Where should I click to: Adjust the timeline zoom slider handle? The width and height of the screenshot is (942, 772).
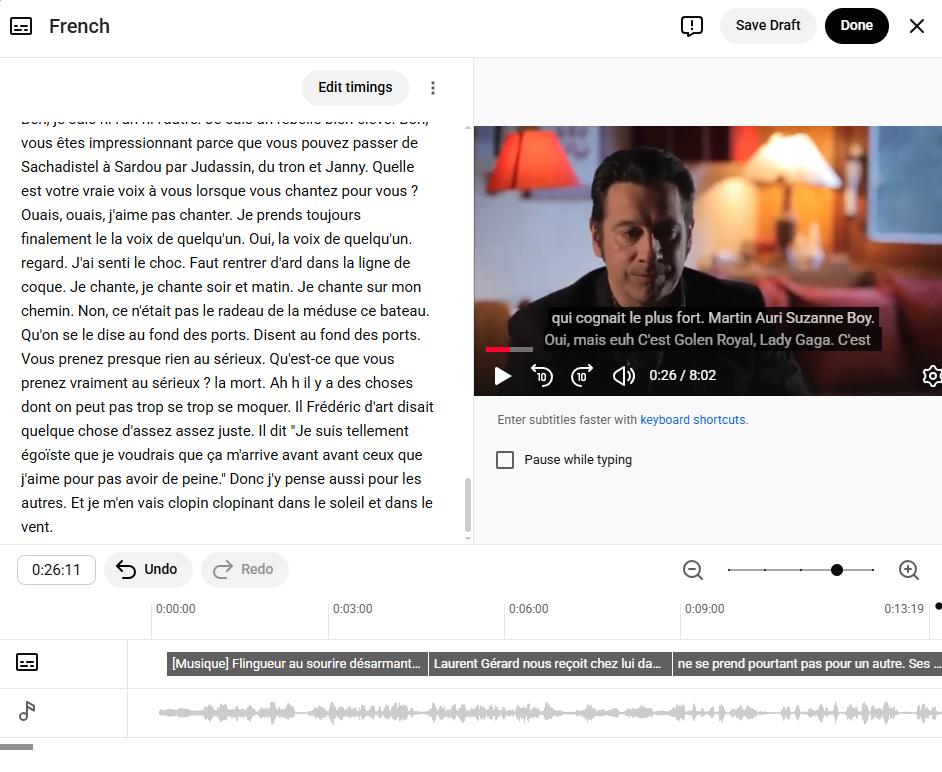point(837,570)
